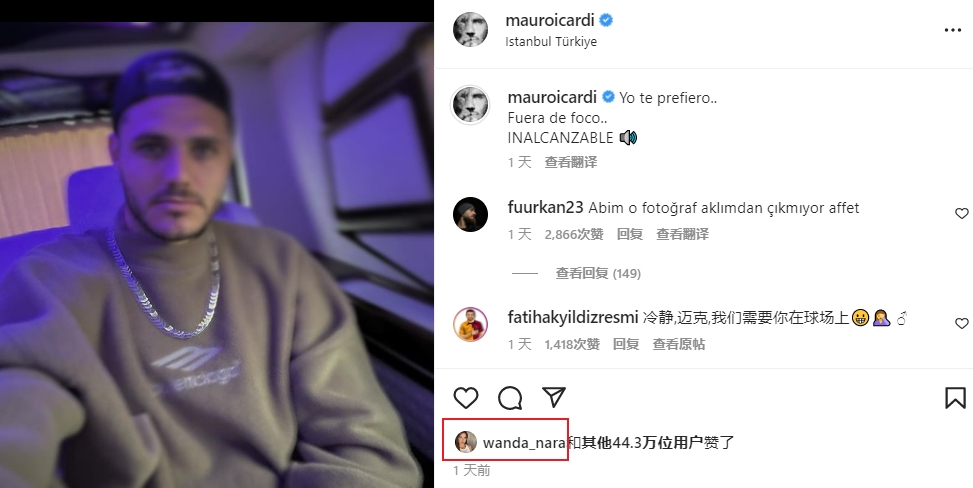The height and width of the screenshot is (488, 973).
Task: Open wanda_nara's small avatar
Action: pyautogui.click(x=466, y=442)
